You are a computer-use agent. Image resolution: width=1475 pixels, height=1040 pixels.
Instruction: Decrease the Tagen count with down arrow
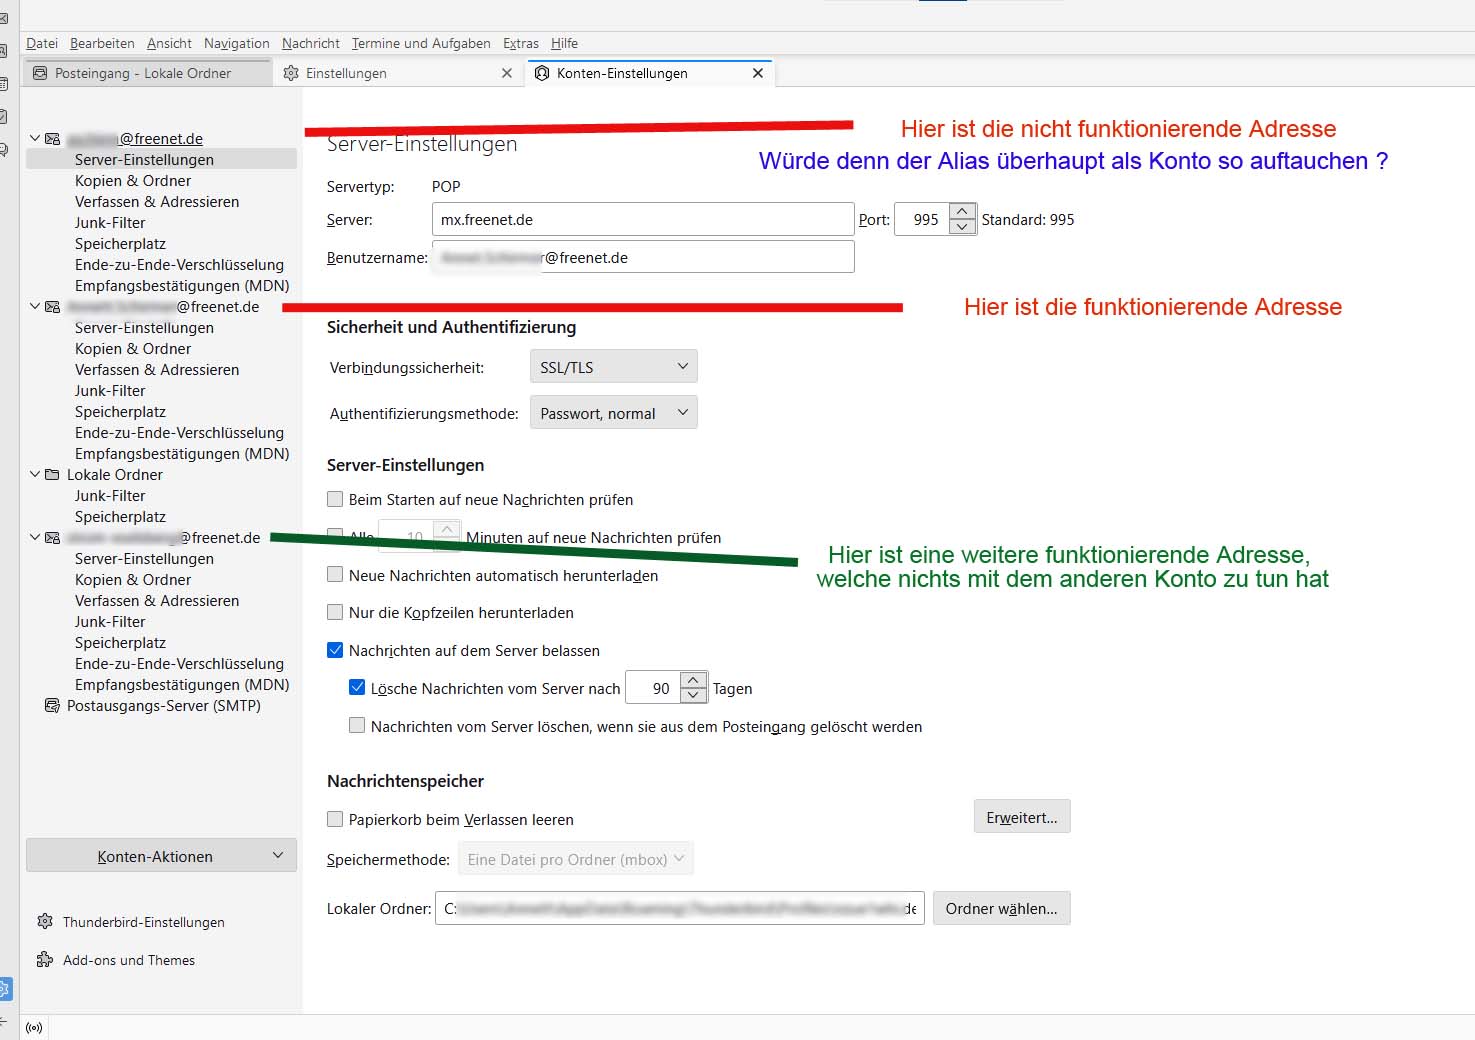(693, 696)
